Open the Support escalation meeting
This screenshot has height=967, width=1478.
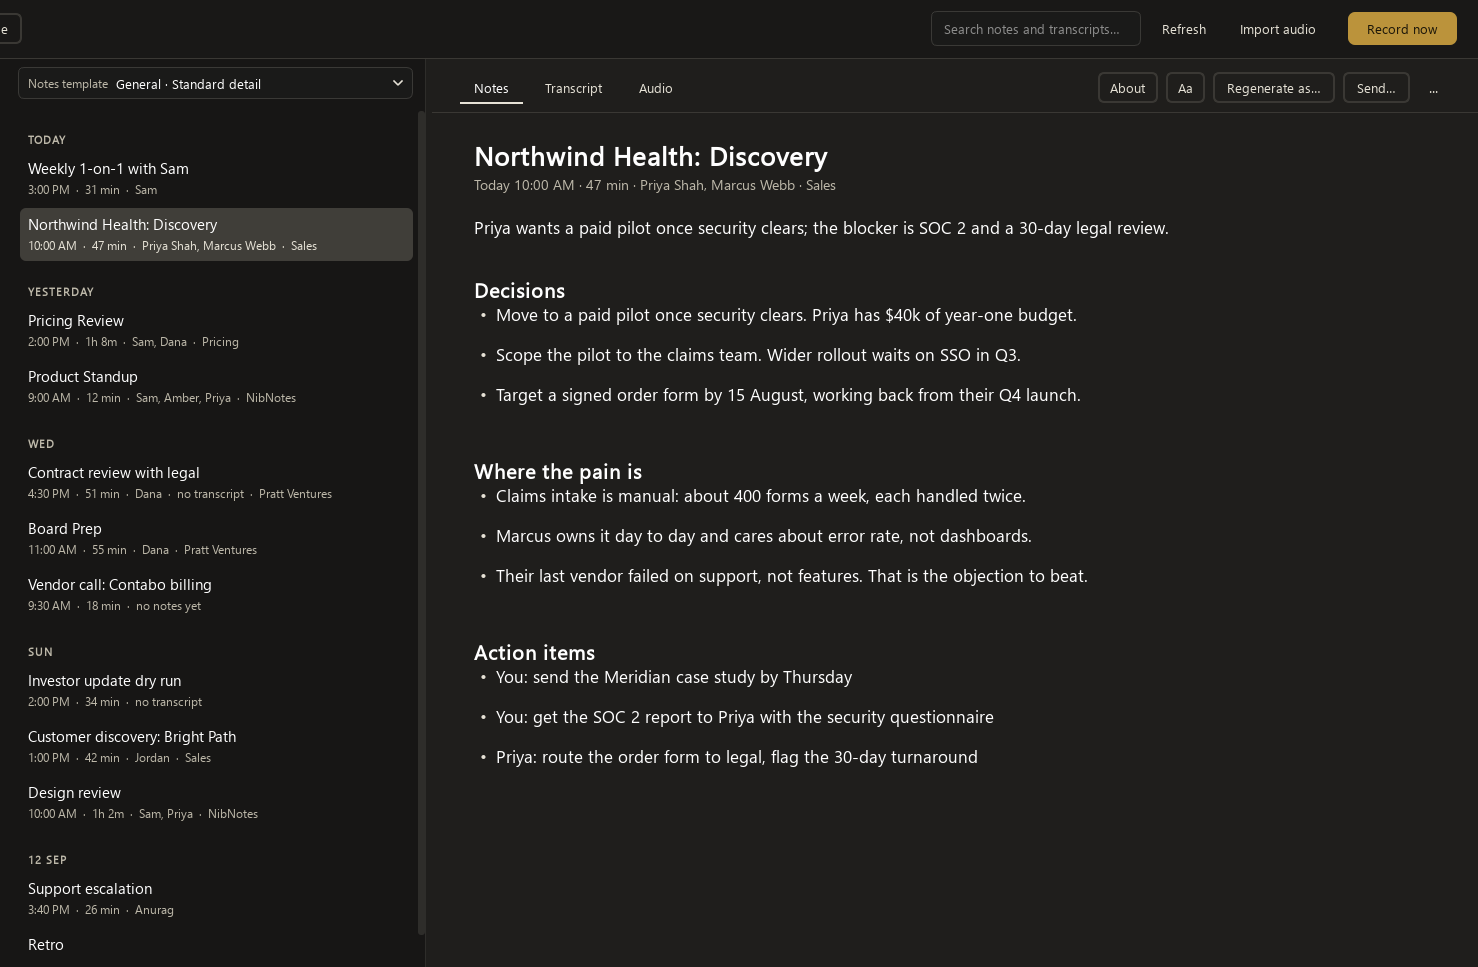pos(216,898)
